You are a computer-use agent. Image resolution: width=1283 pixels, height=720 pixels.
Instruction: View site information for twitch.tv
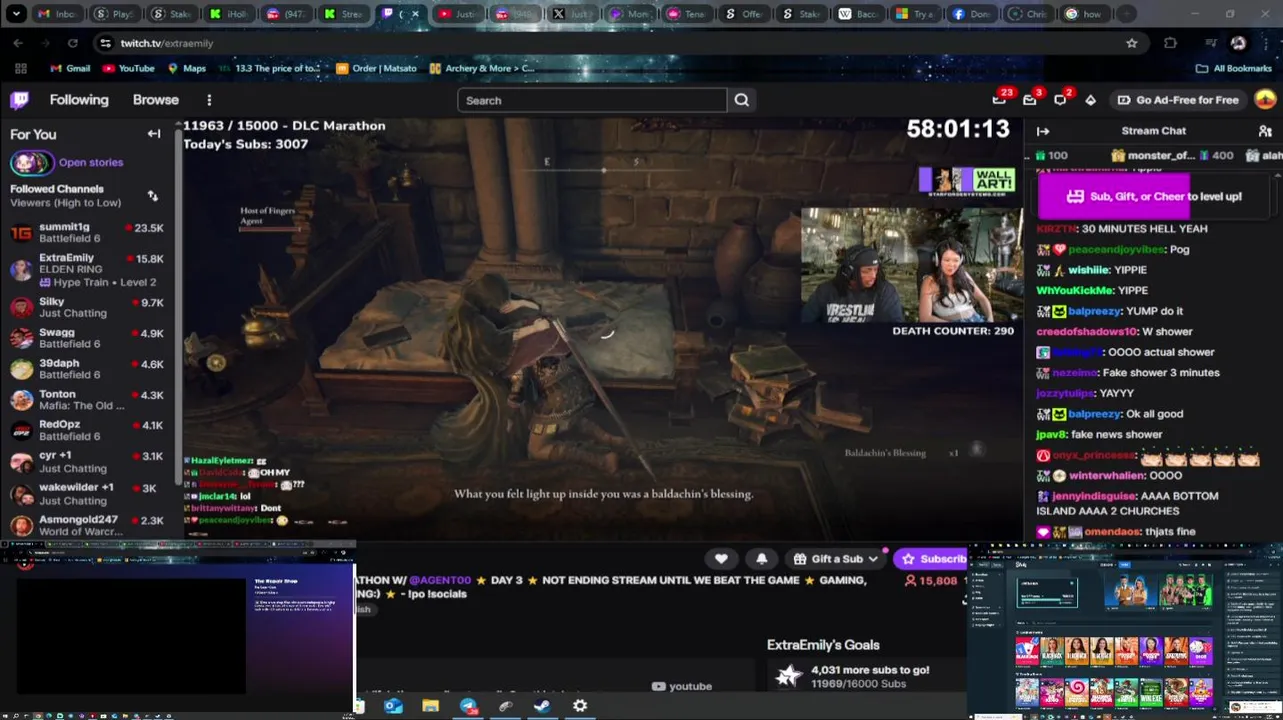(x=105, y=43)
